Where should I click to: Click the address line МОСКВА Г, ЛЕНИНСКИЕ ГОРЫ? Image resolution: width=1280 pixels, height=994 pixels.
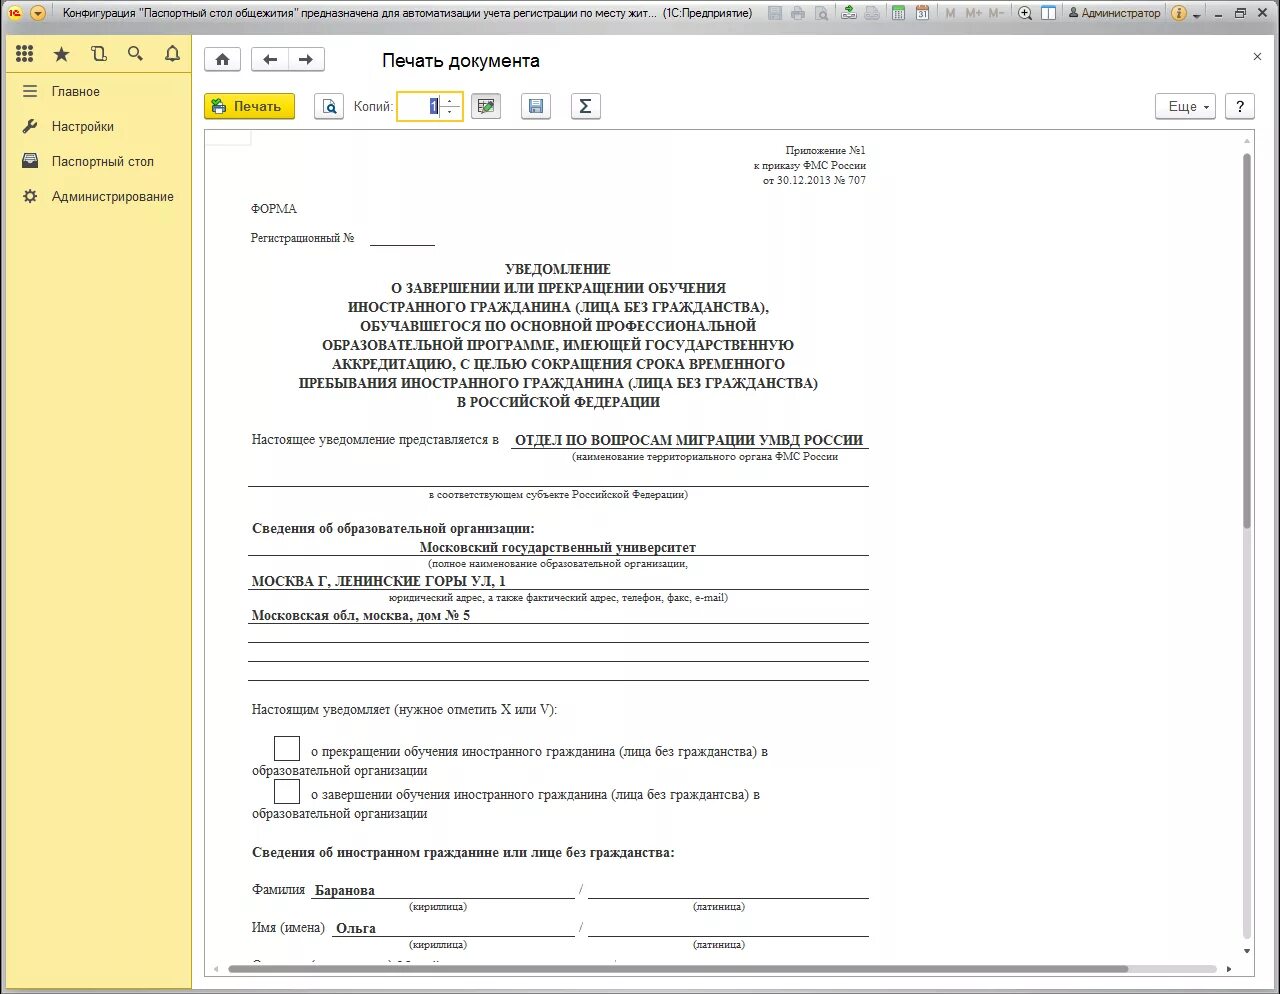(378, 581)
